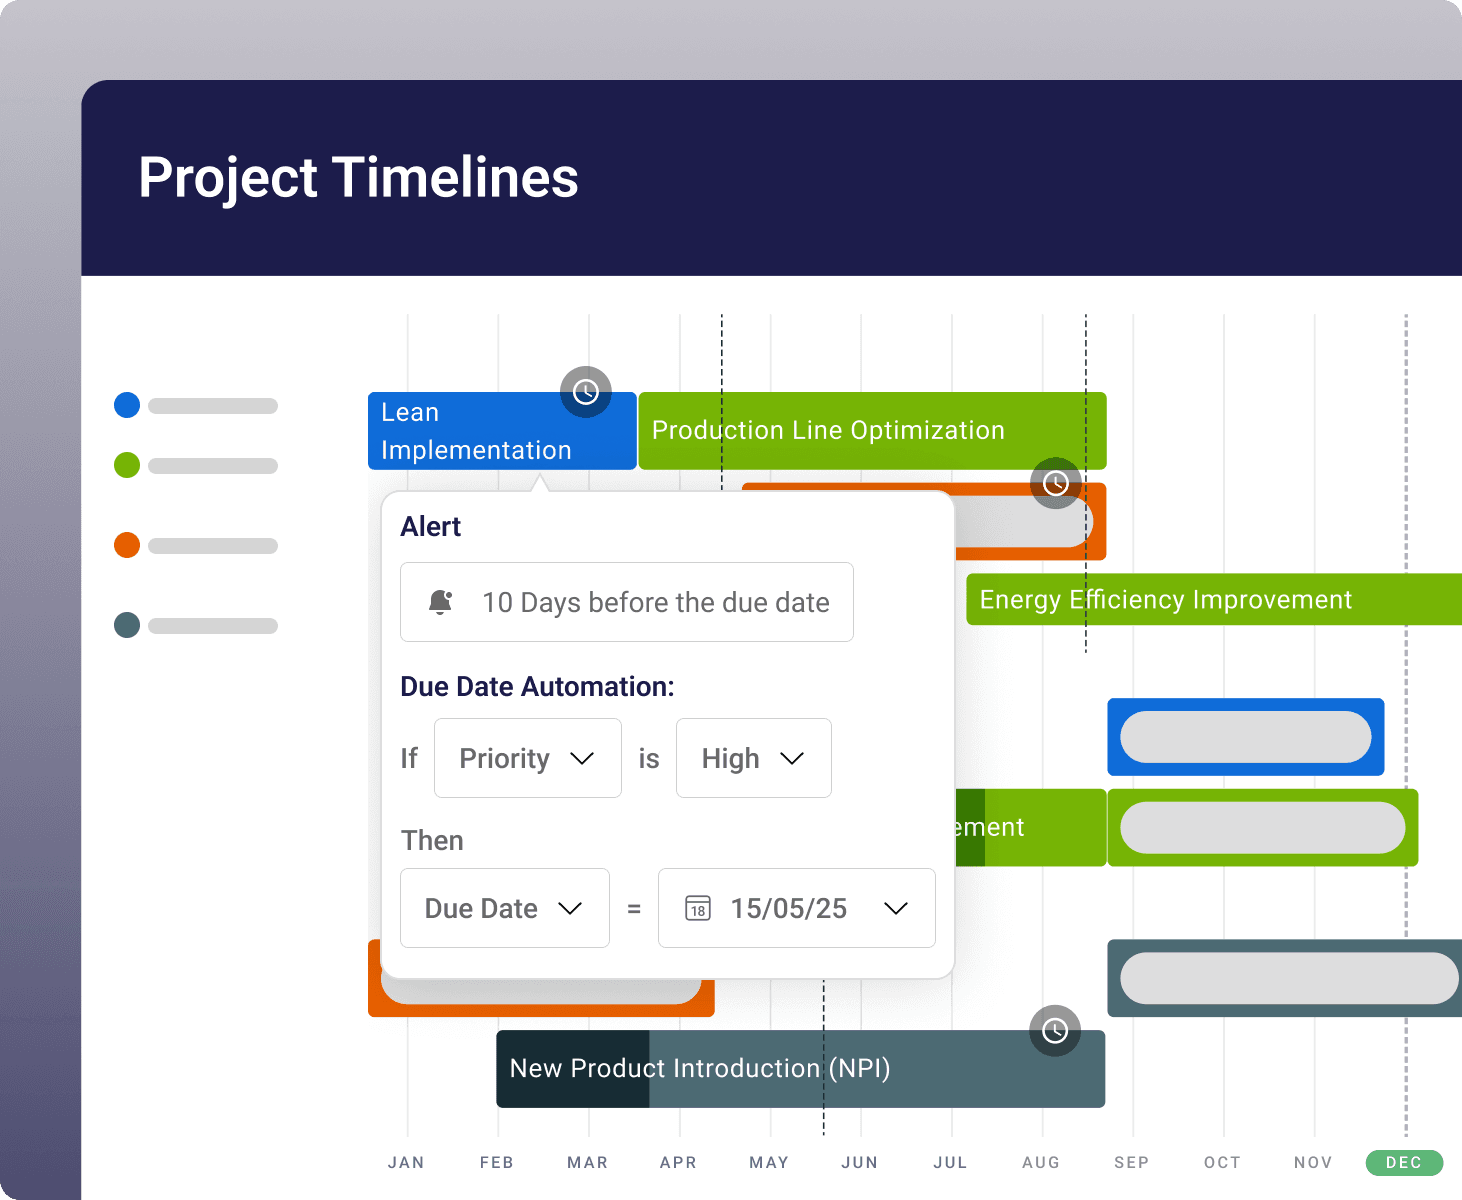
Task: Open the Priority condition dropdown
Action: click(527, 758)
